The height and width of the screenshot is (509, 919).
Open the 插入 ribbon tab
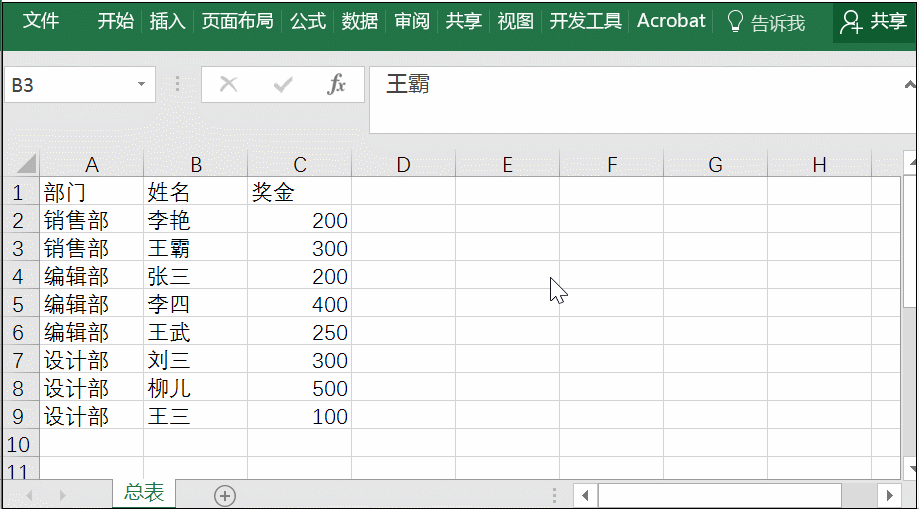click(167, 22)
